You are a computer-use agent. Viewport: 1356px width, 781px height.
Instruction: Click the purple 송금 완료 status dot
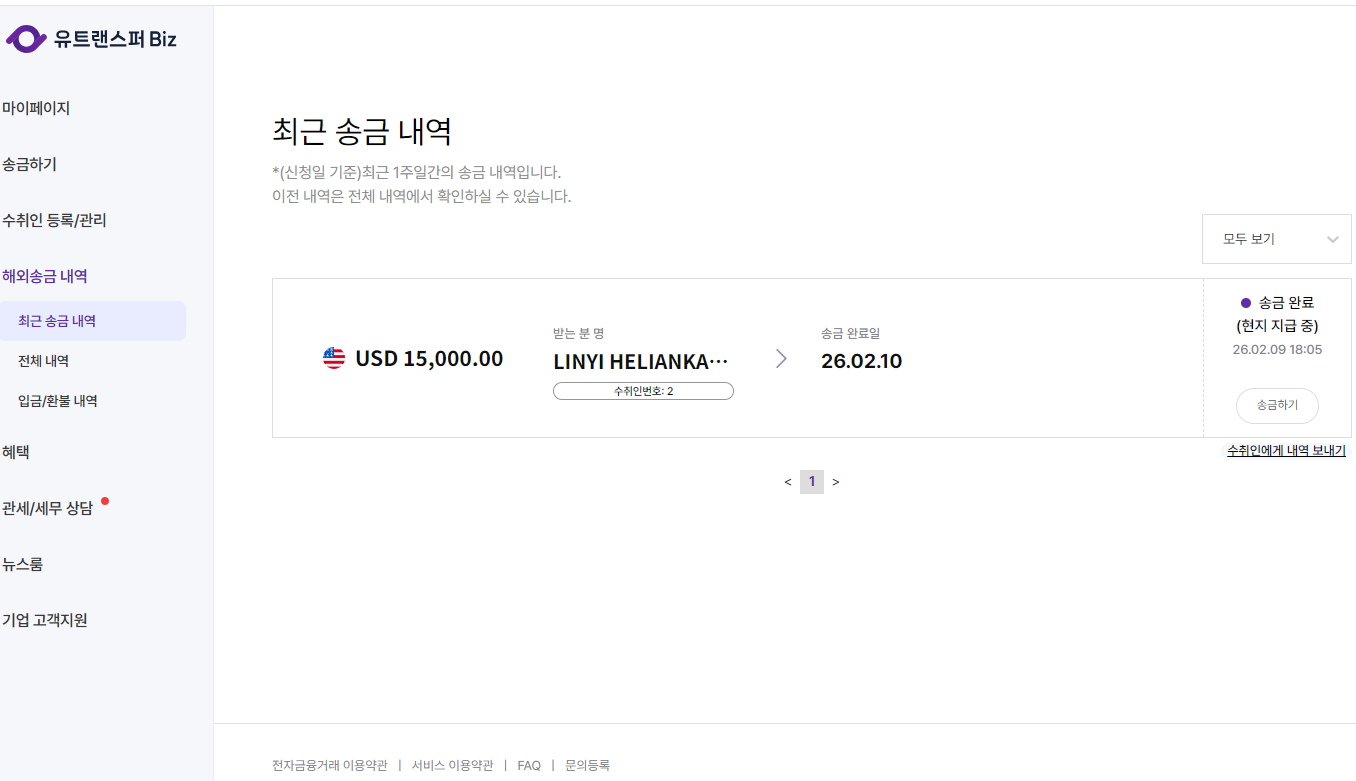click(1245, 302)
